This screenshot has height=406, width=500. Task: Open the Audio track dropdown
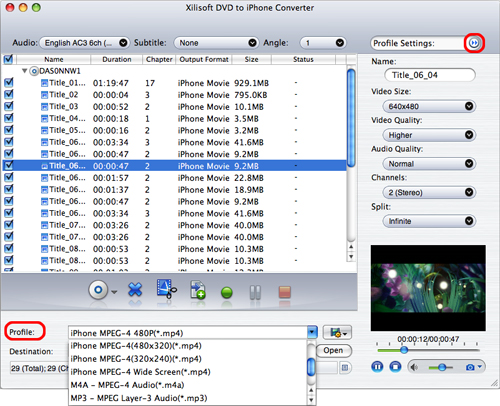tap(85, 43)
